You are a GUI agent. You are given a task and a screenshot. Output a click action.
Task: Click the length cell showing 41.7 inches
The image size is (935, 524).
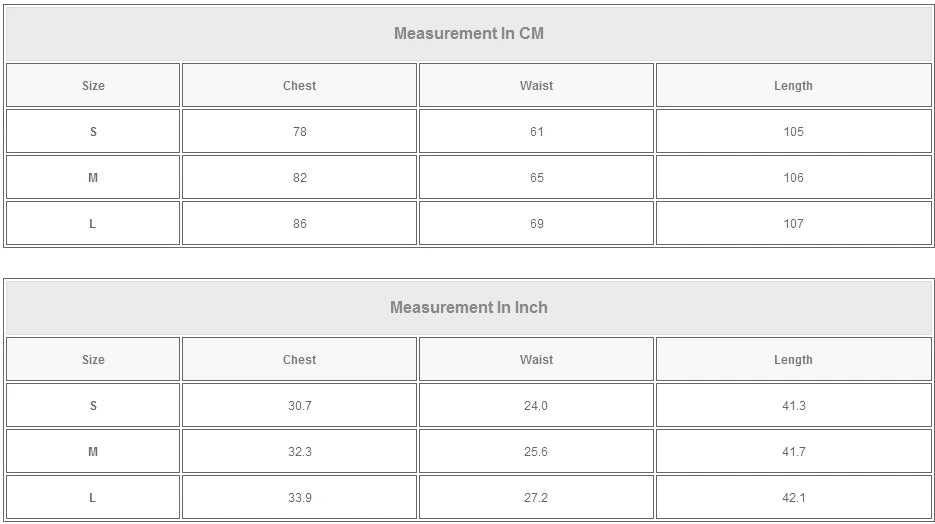tap(793, 452)
